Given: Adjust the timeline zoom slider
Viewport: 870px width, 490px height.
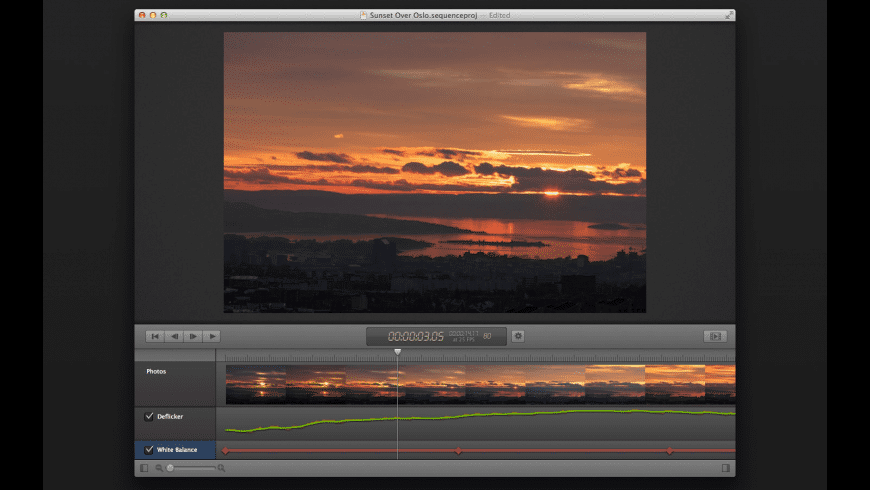Looking at the screenshot, I should coord(171,468).
